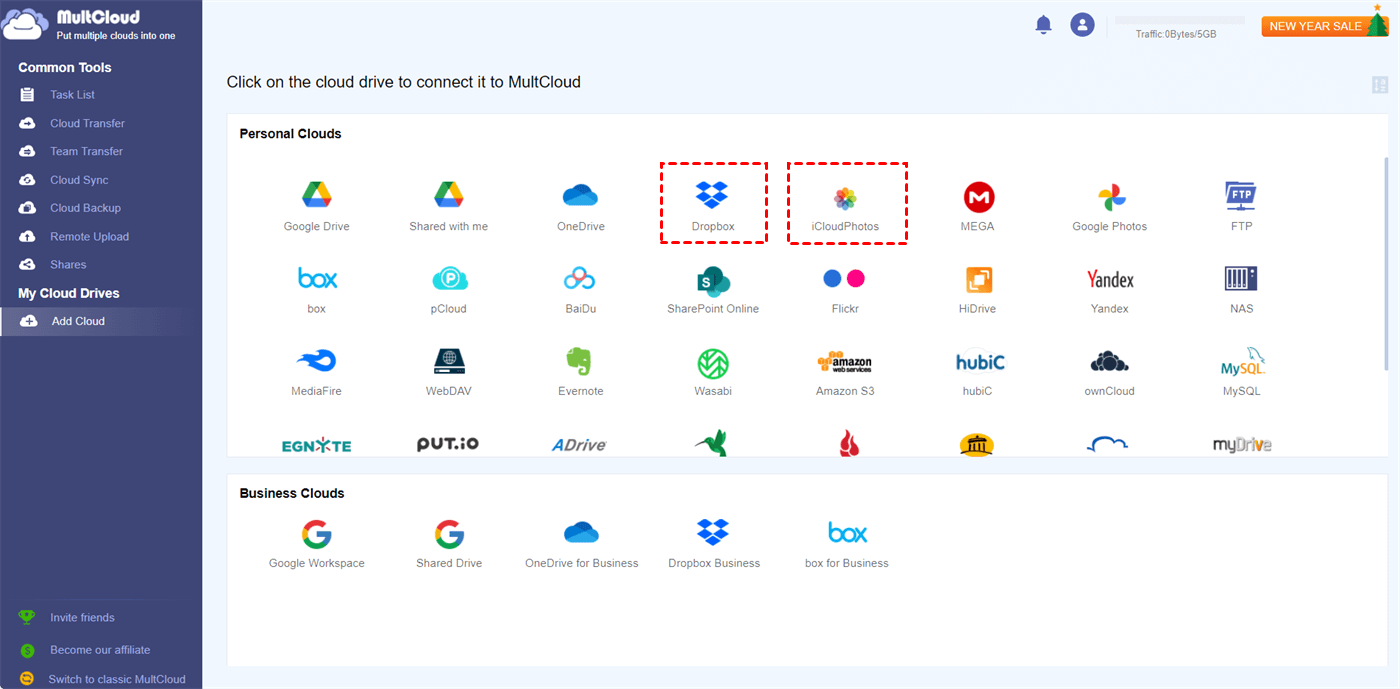Add pCloud drive
The height and width of the screenshot is (689, 1400).
point(448,290)
